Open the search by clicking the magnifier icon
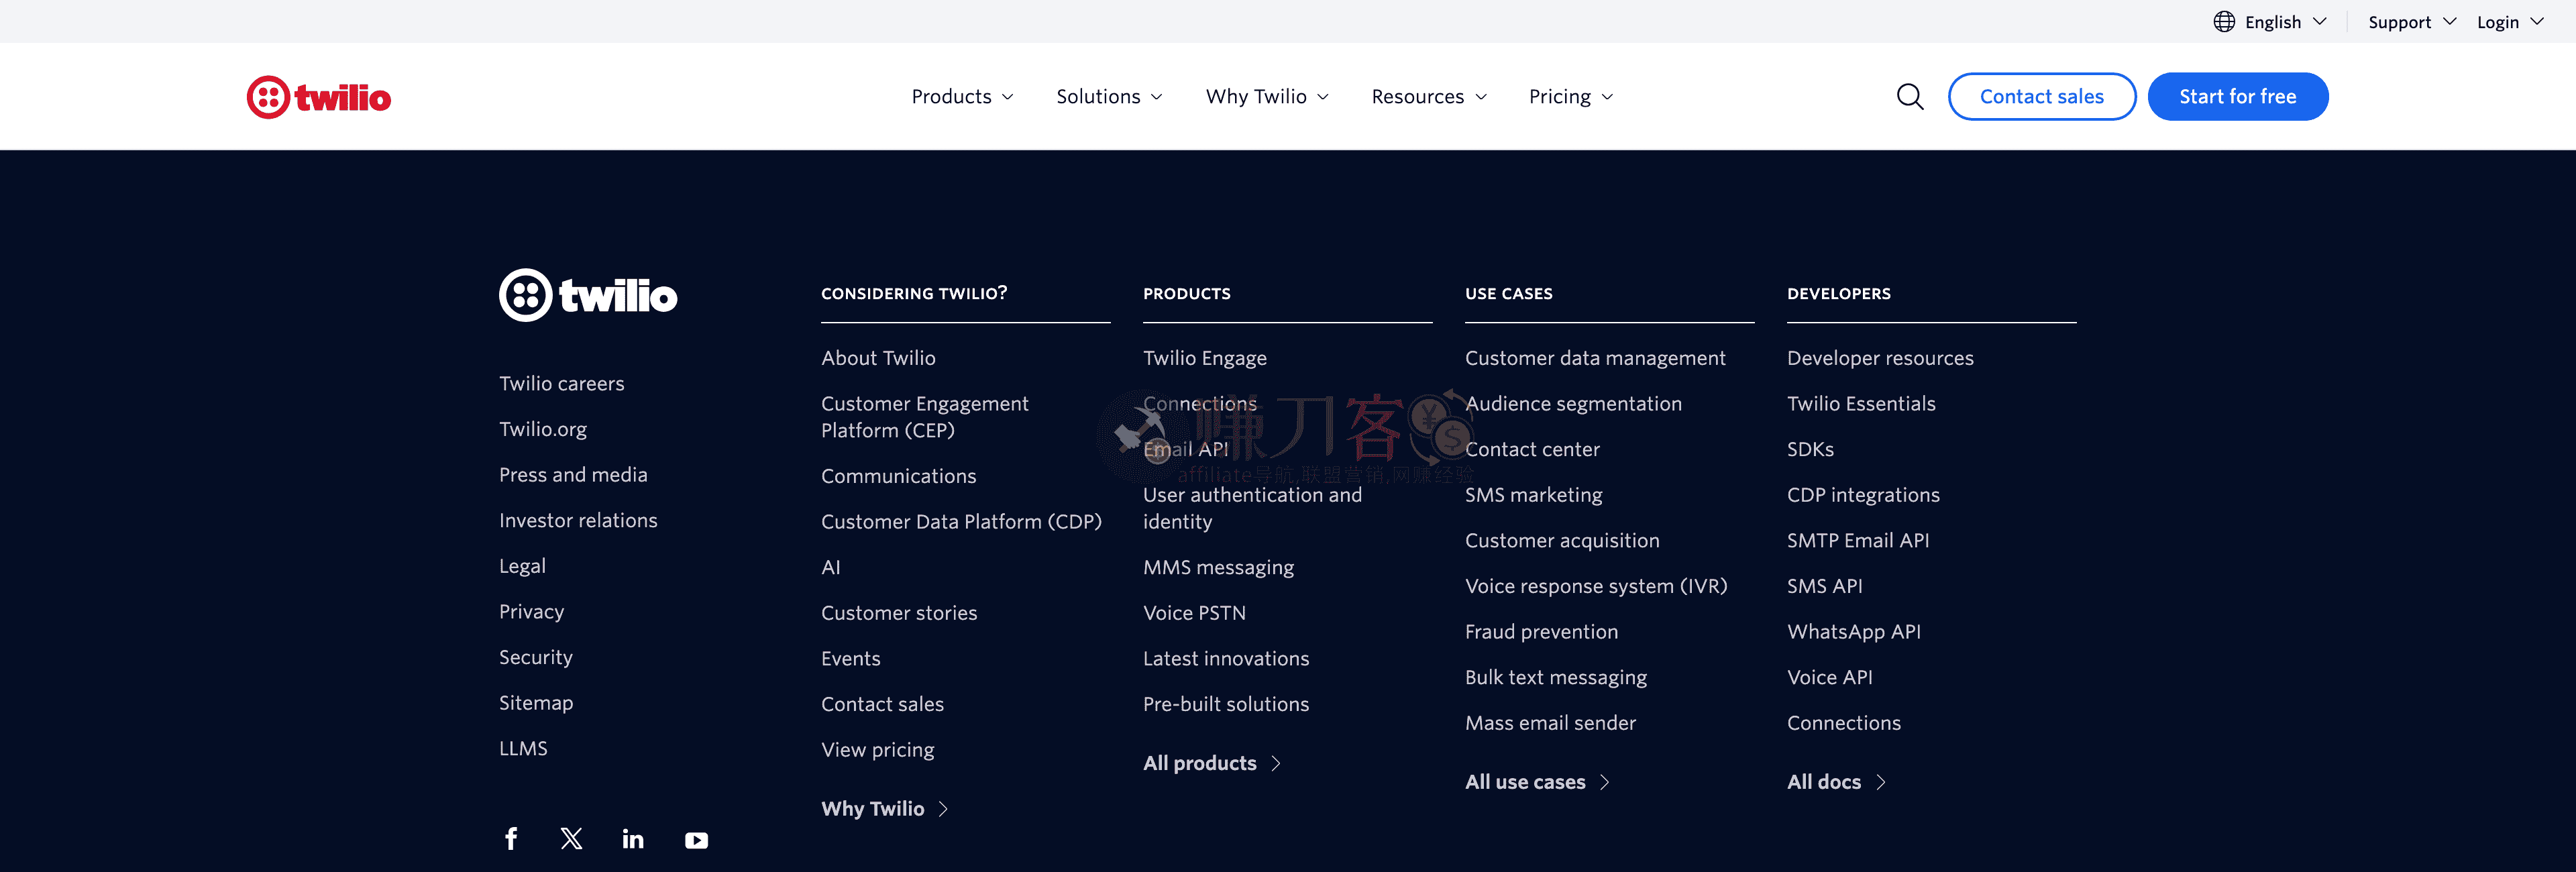2576x872 pixels. (x=1909, y=96)
